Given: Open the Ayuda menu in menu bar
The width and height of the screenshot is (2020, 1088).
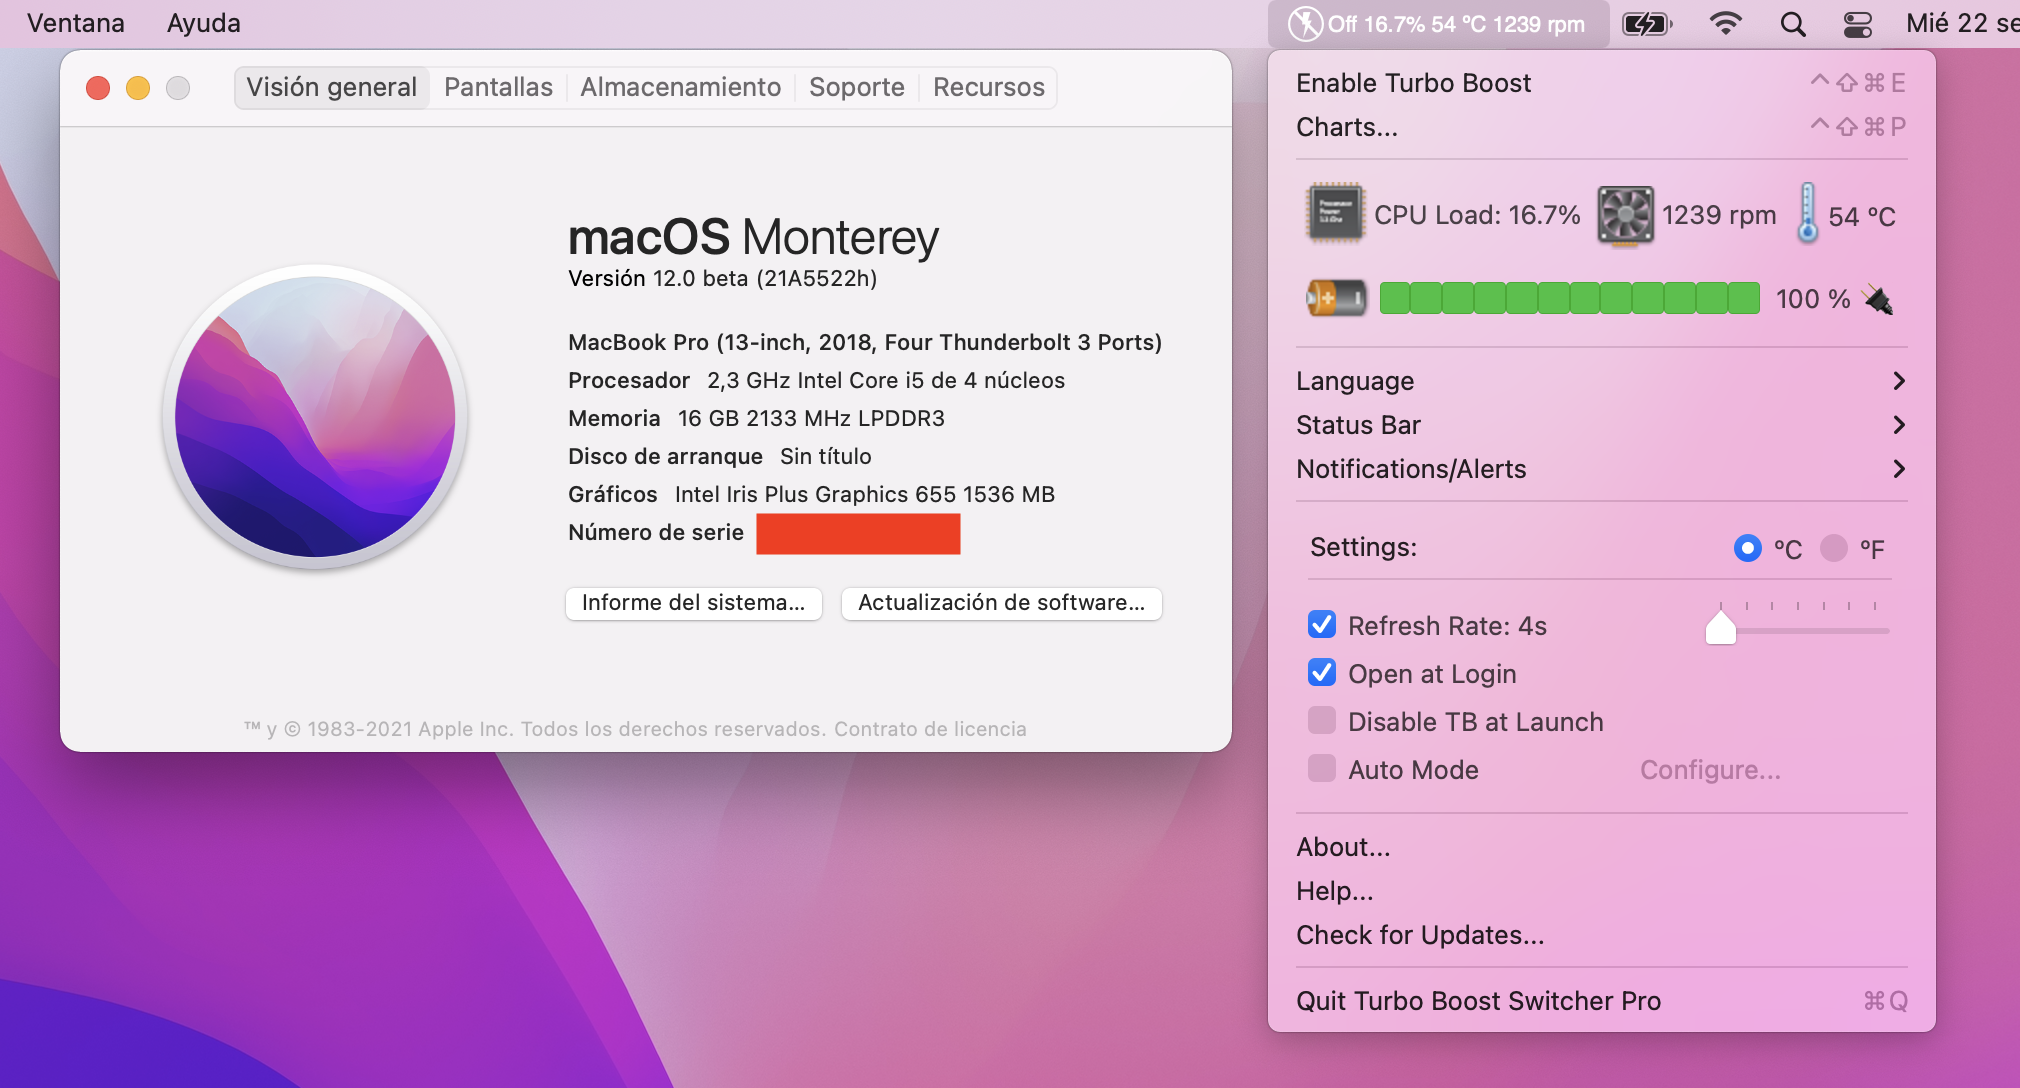Looking at the screenshot, I should pyautogui.click(x=204, y=23).
